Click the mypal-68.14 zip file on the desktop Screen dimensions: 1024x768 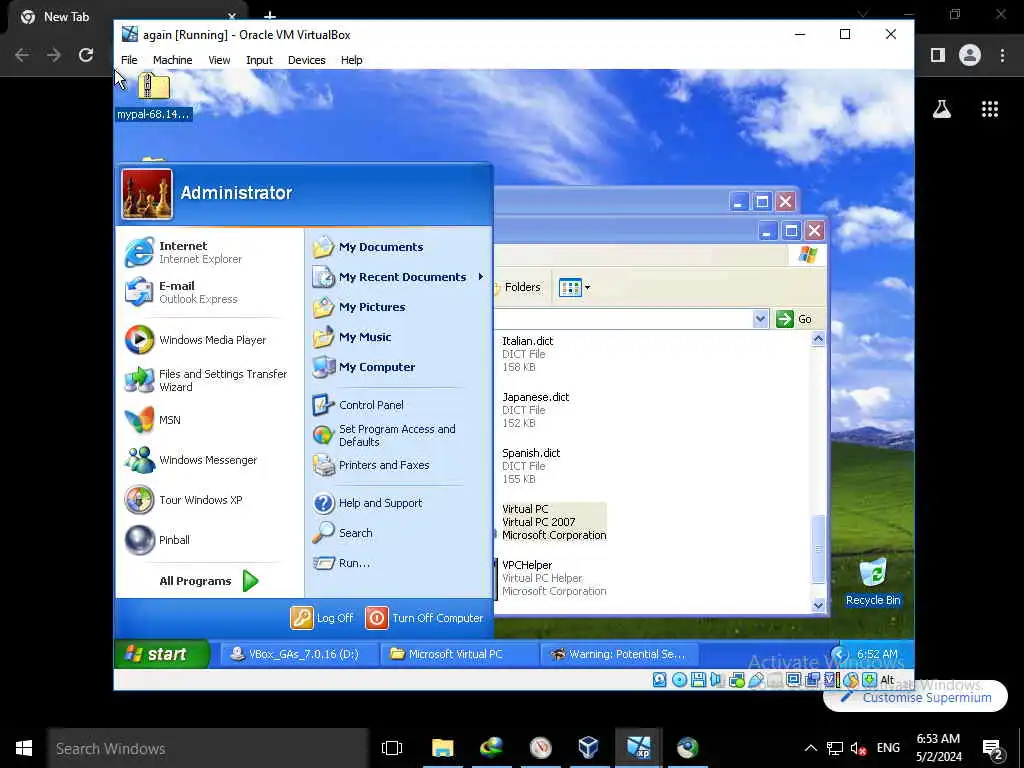point(153,97)
